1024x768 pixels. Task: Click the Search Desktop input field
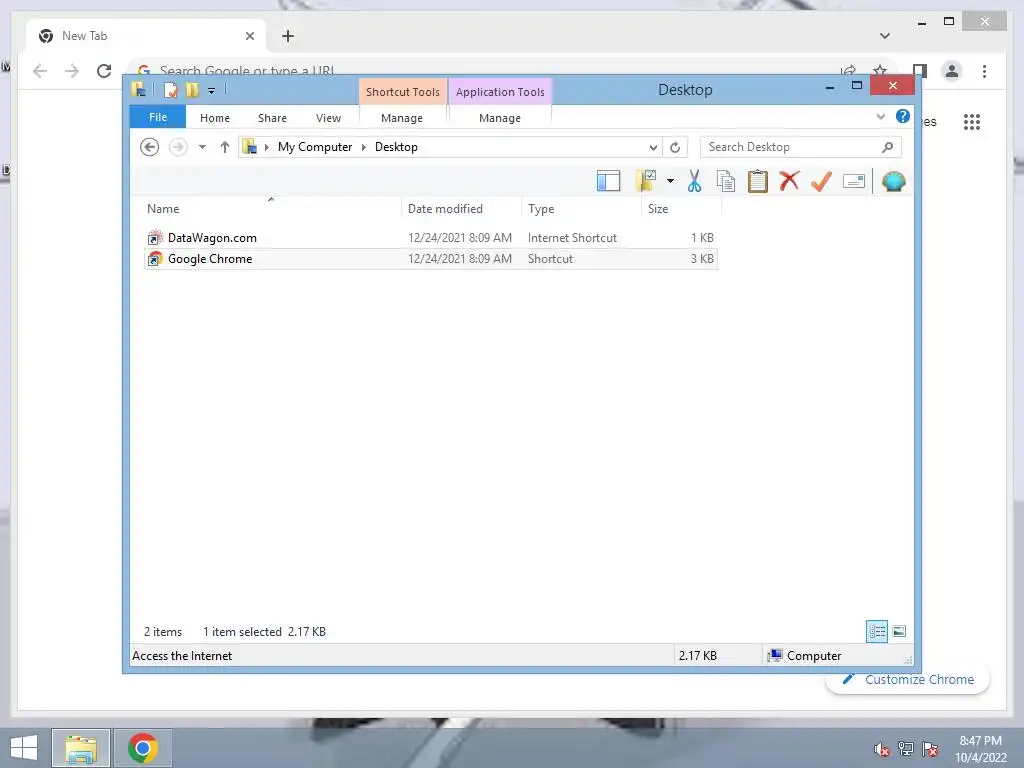click(800, 147)
